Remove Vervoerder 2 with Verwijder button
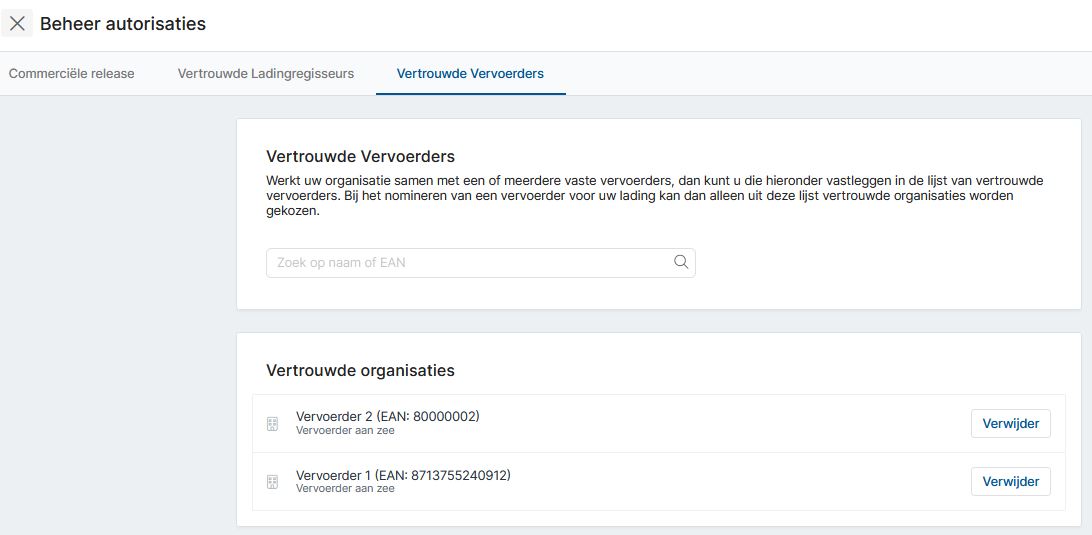This screenshot has height=535, width=1092. tap(1011, 424)
